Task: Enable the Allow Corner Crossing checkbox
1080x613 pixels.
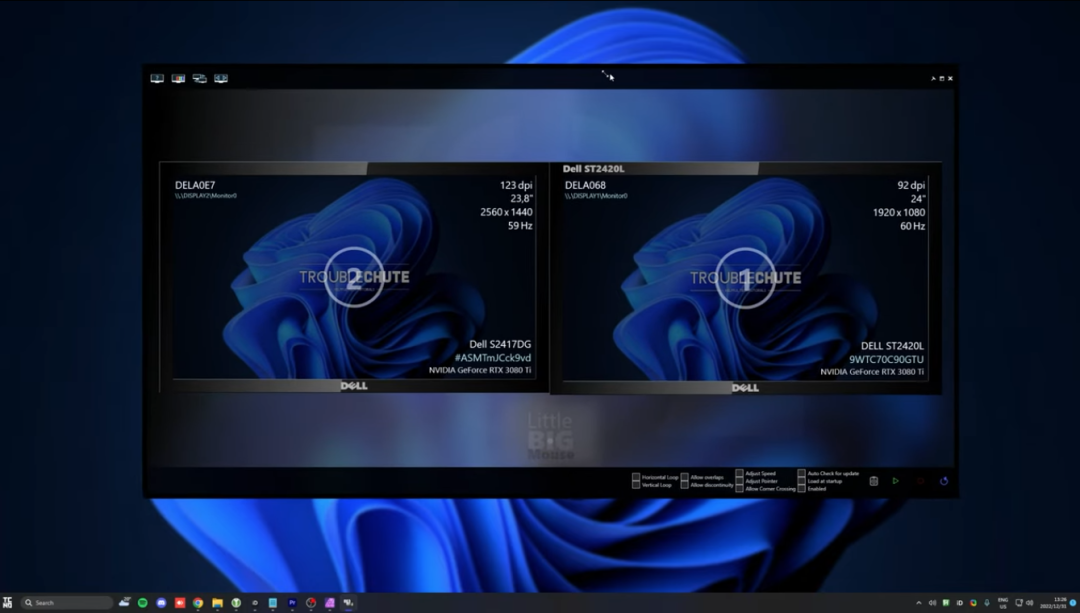Action: tap(739, 488)
